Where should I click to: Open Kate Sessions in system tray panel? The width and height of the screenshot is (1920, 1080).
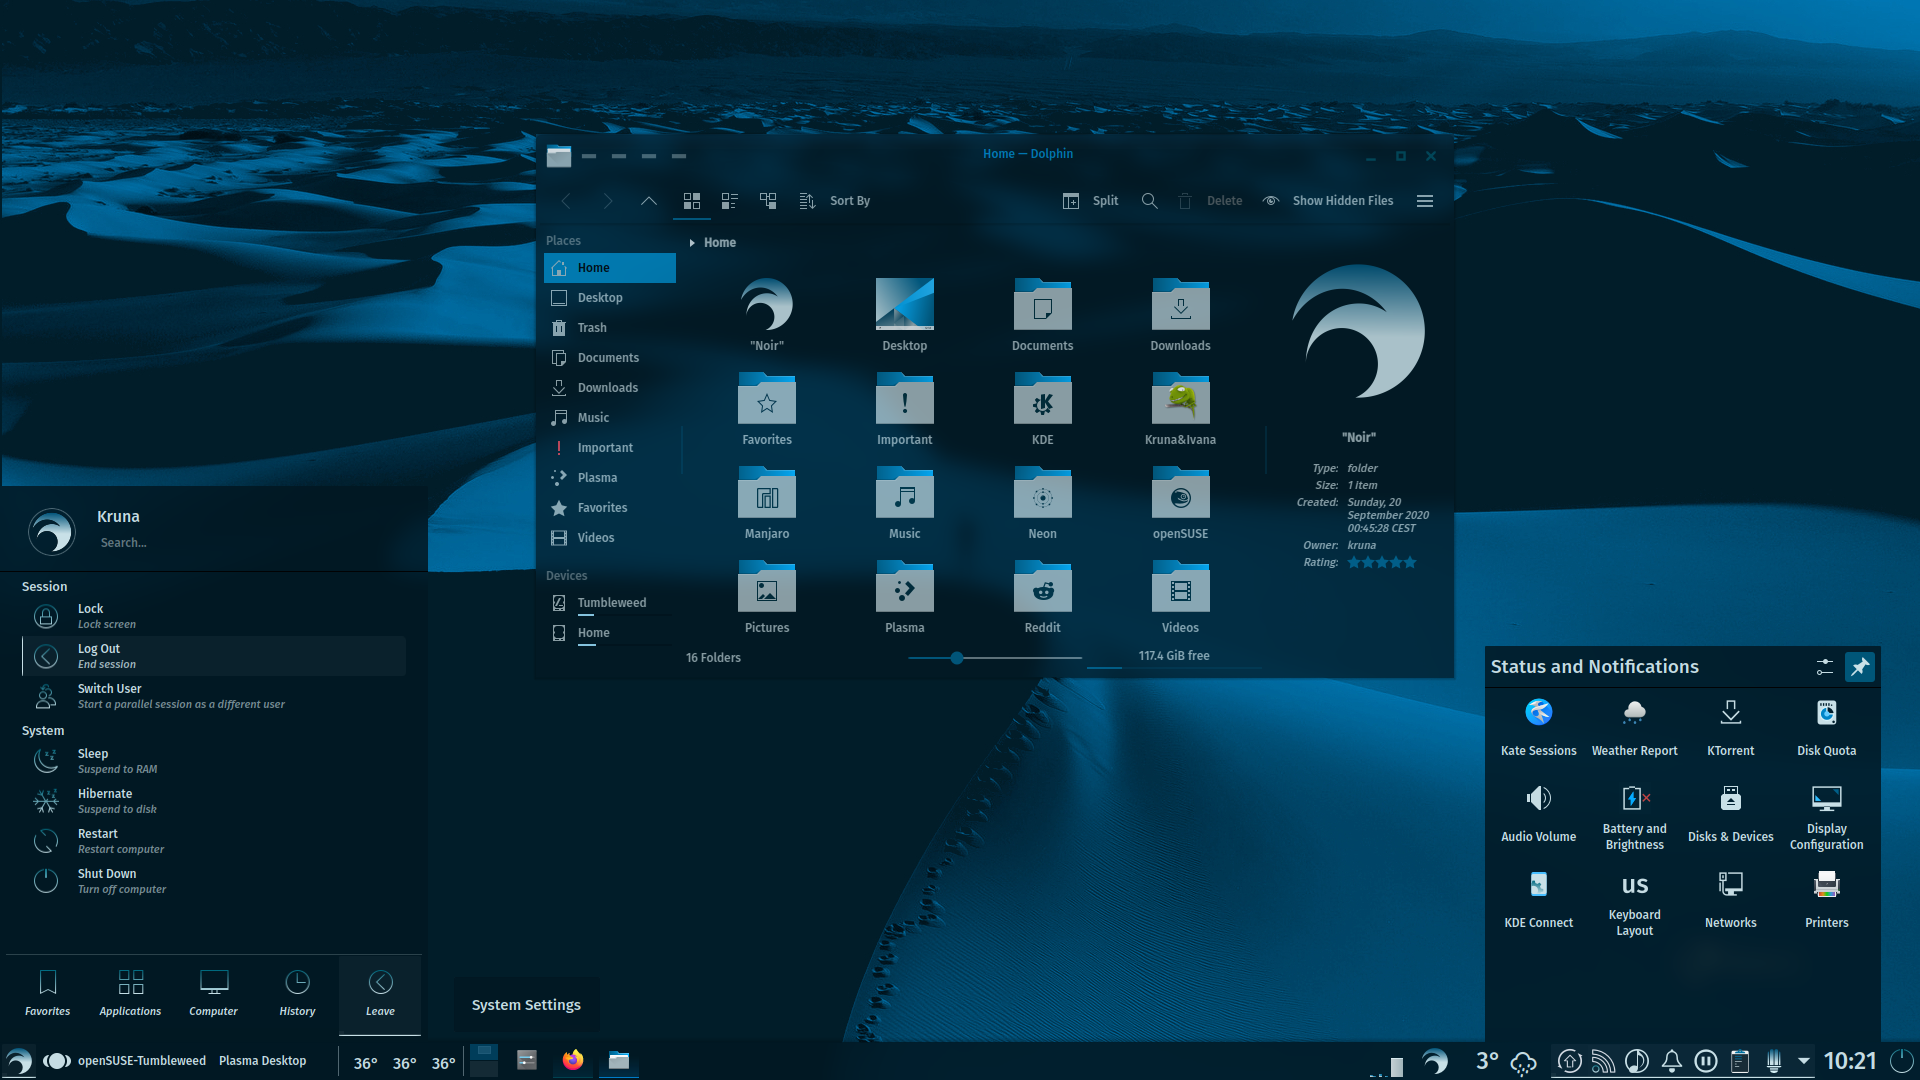point(1538,727)
